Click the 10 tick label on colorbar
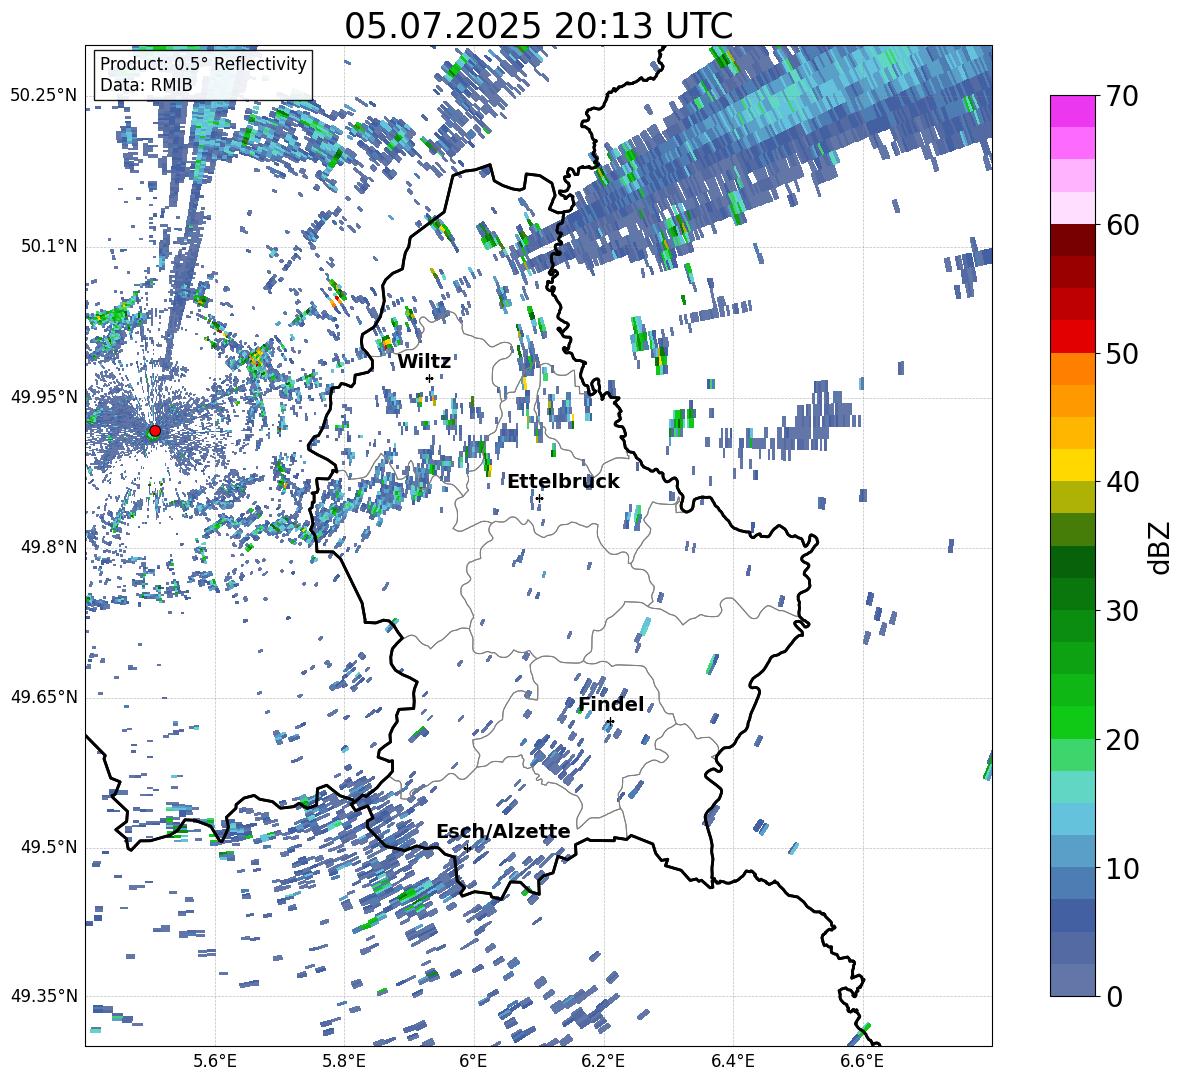This screenshot has height=1081, width=1184. tap(1122, 869)
